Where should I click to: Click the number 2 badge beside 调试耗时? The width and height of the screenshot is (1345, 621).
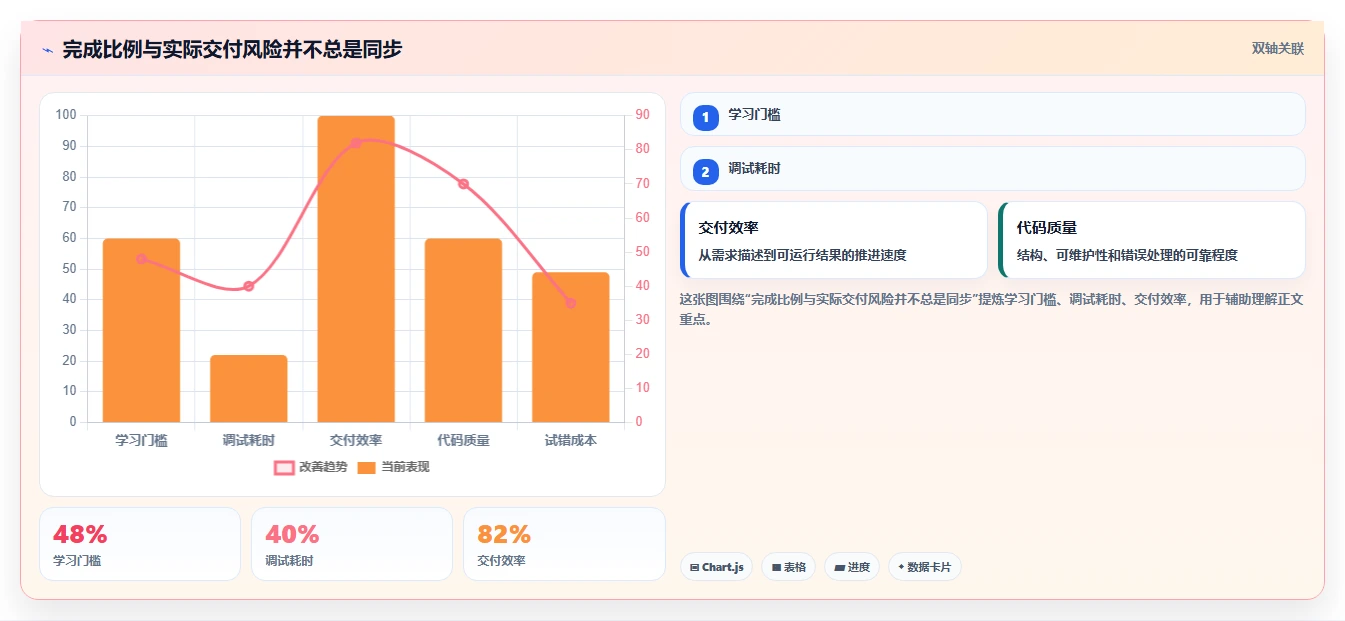(705, 172)
